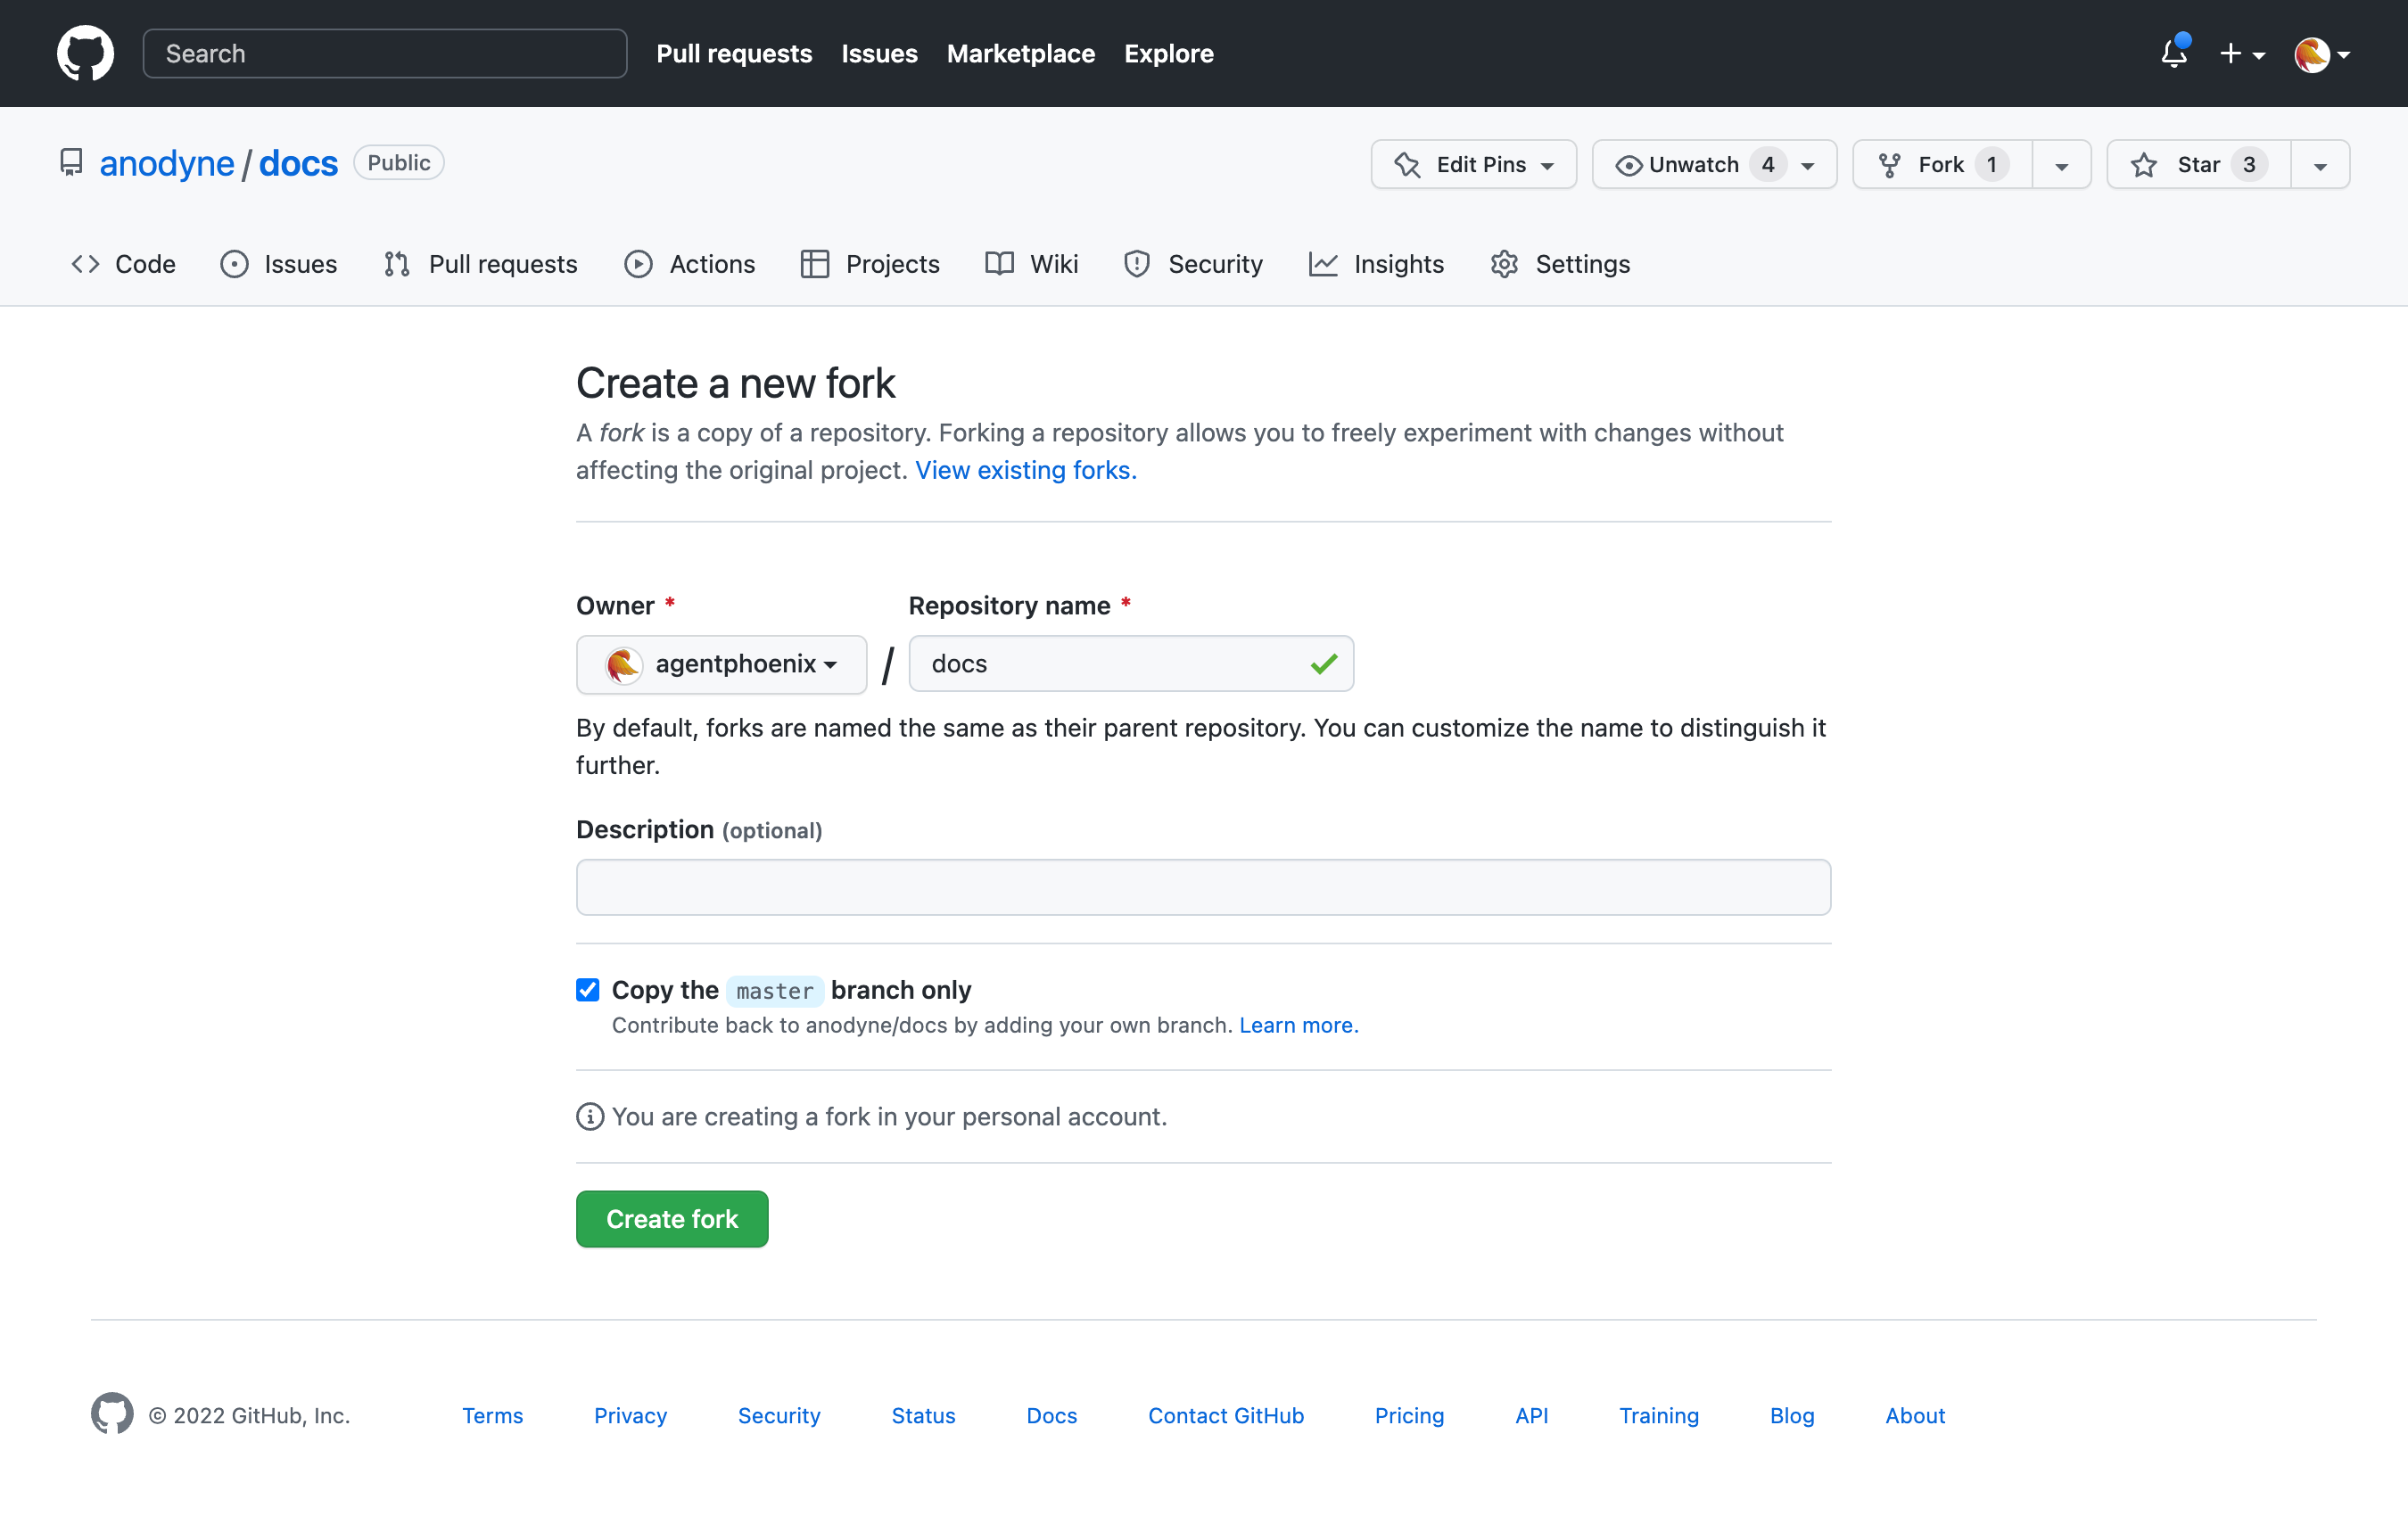Open the notifications bell

pos(2174,53)
